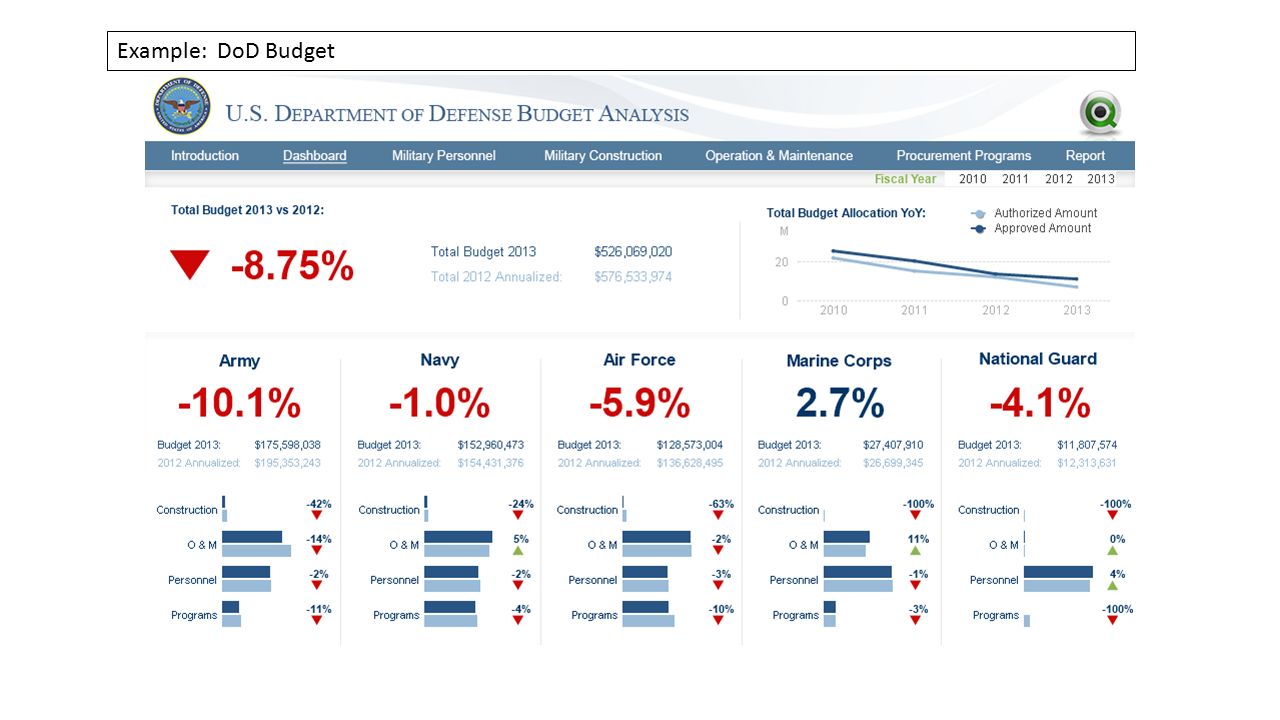The width and height of the screenshot is (1280, 720).
Task: Open the Military Personnel tab
Action: 444,156
